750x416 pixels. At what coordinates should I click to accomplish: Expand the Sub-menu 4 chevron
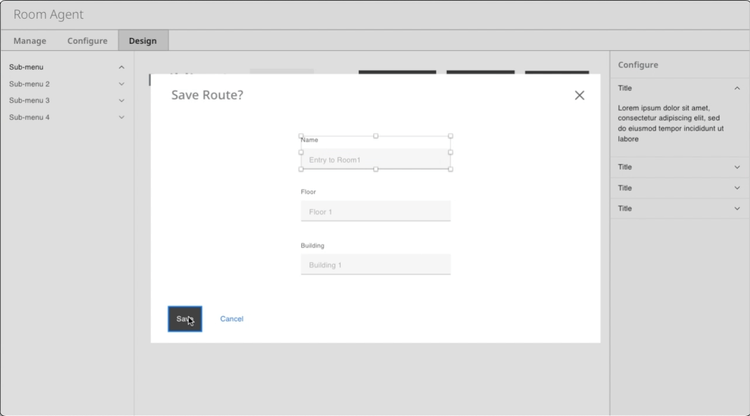click(x=122, y=118)
